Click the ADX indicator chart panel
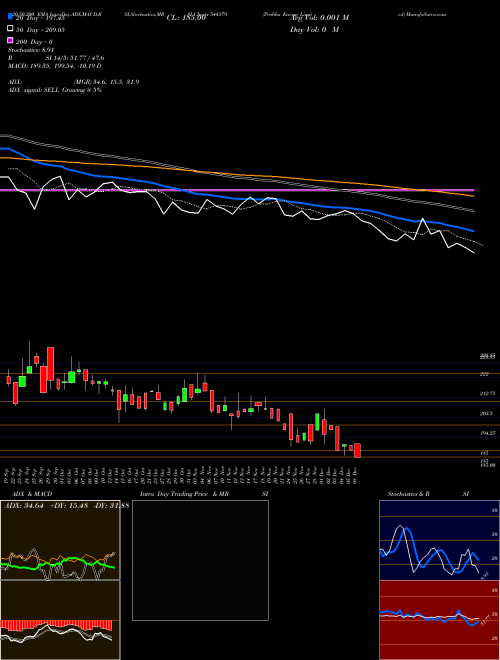This screenshot has height=660, width=500. pos(60,540)
